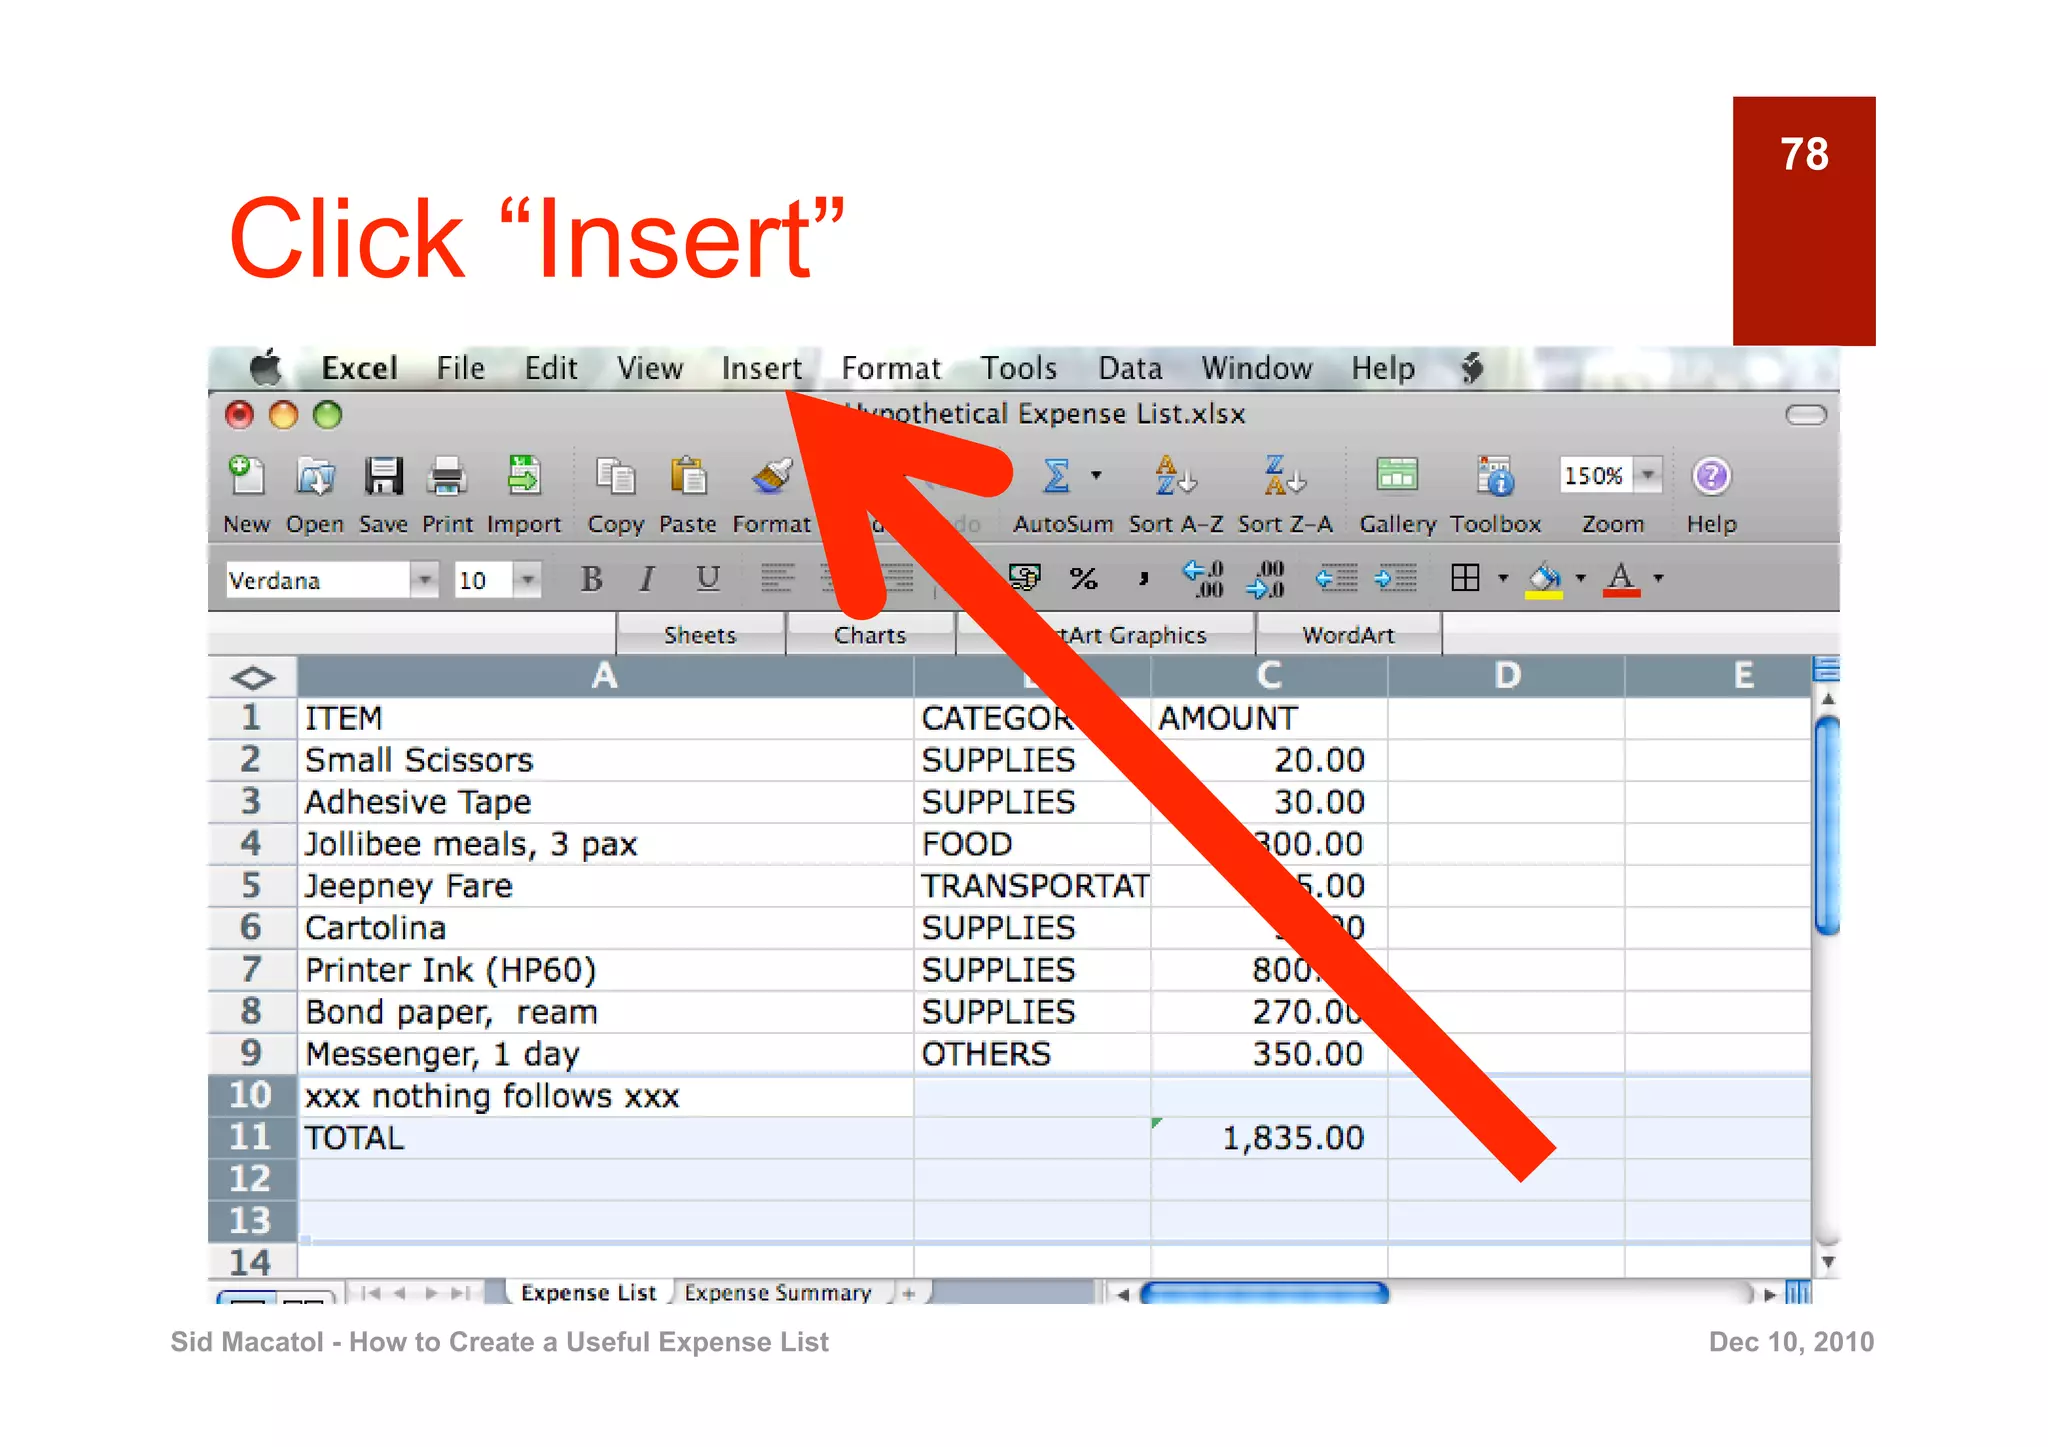Image resolution: width=2048 pixels, height=1447 pixels.
Task: Sort ascending with Sort A-Z icon
Action: pyautogui.click(x=1175, y=476)
